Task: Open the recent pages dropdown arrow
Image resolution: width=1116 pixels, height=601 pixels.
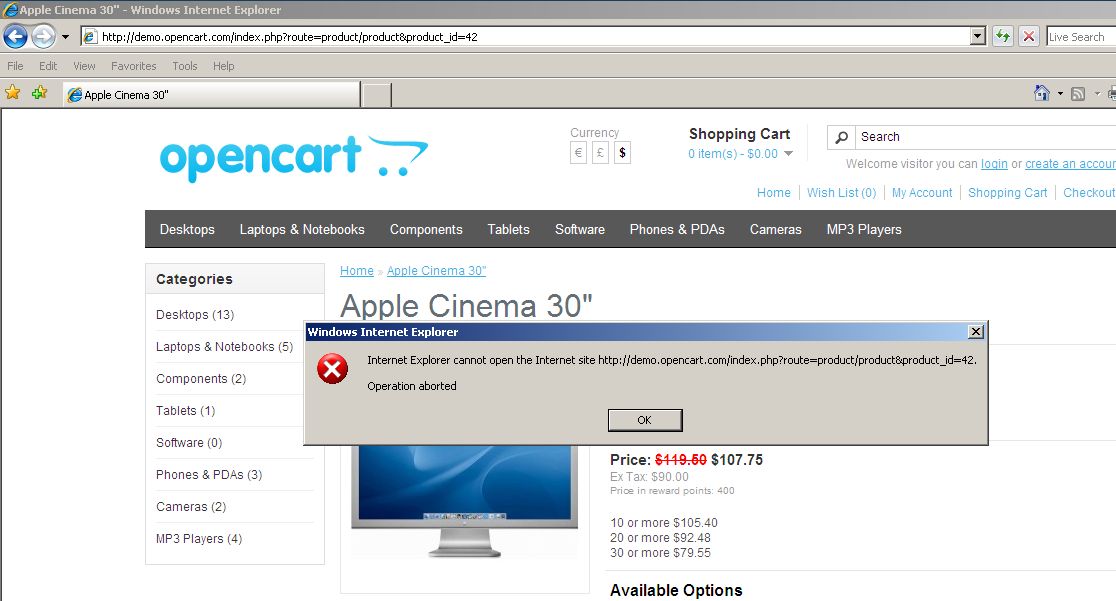Action: tap(65, 37)
